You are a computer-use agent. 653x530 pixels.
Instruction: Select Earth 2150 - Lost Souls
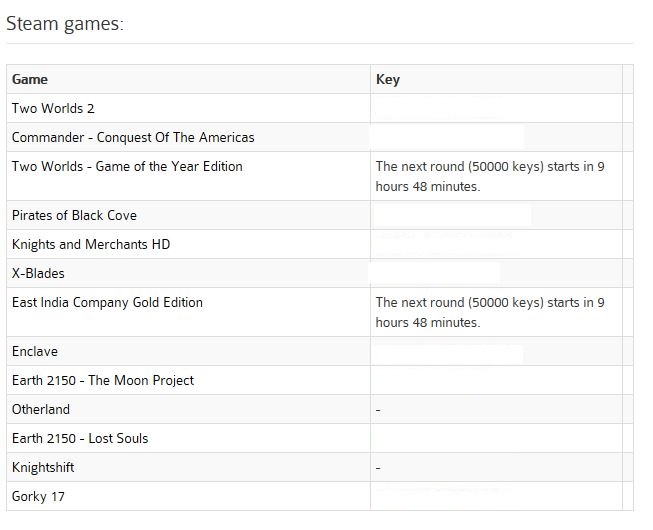pos(80,438)
